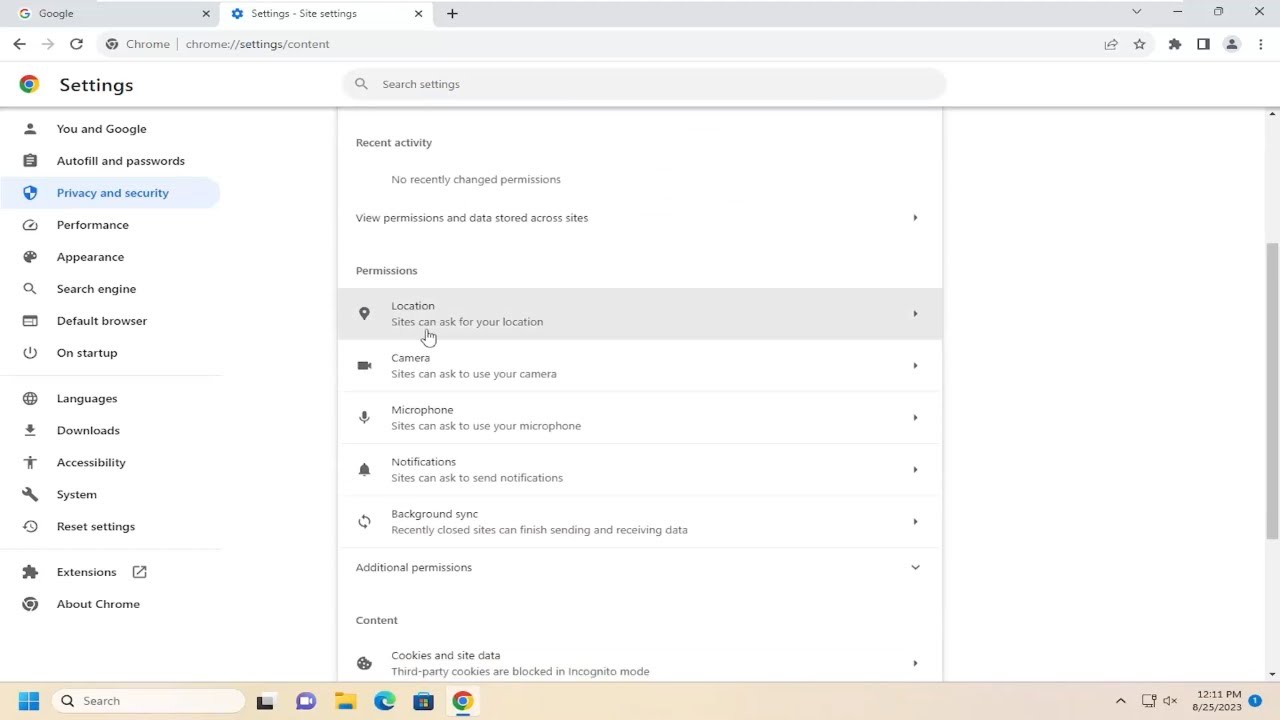
Task: Go to About Chrome
Action: 98,603
